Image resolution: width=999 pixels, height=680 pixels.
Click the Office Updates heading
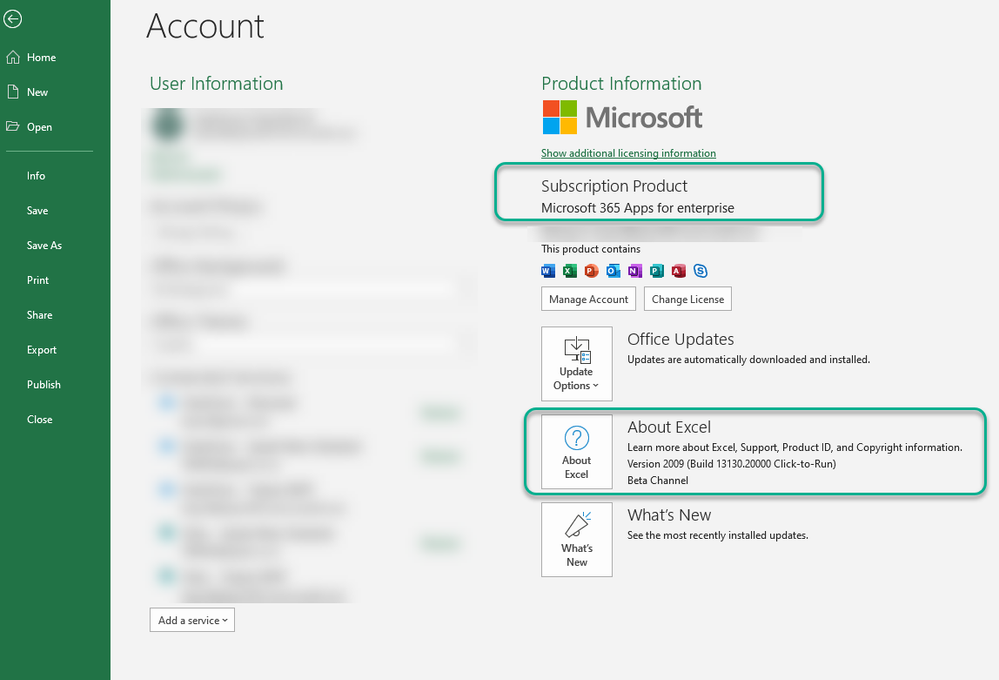coord(680,339)
